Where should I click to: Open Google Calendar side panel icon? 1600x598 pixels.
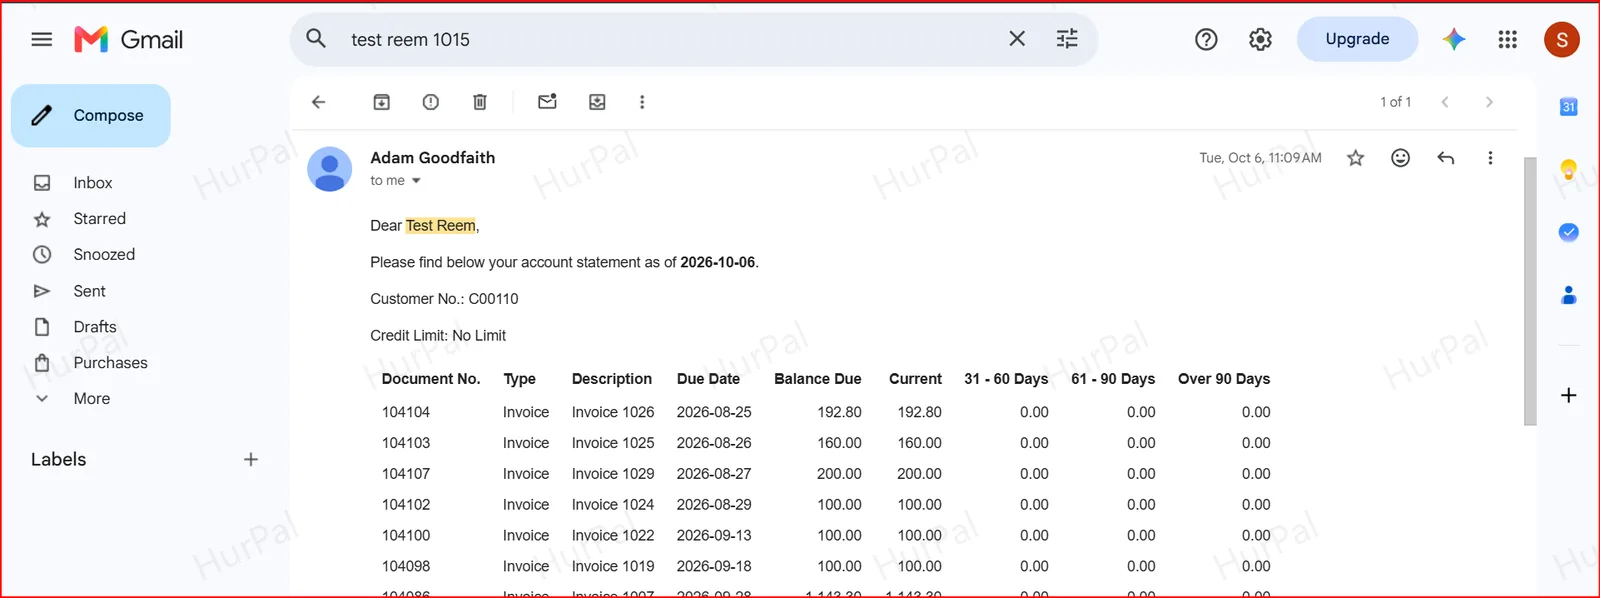click(x=1569, y=107)
